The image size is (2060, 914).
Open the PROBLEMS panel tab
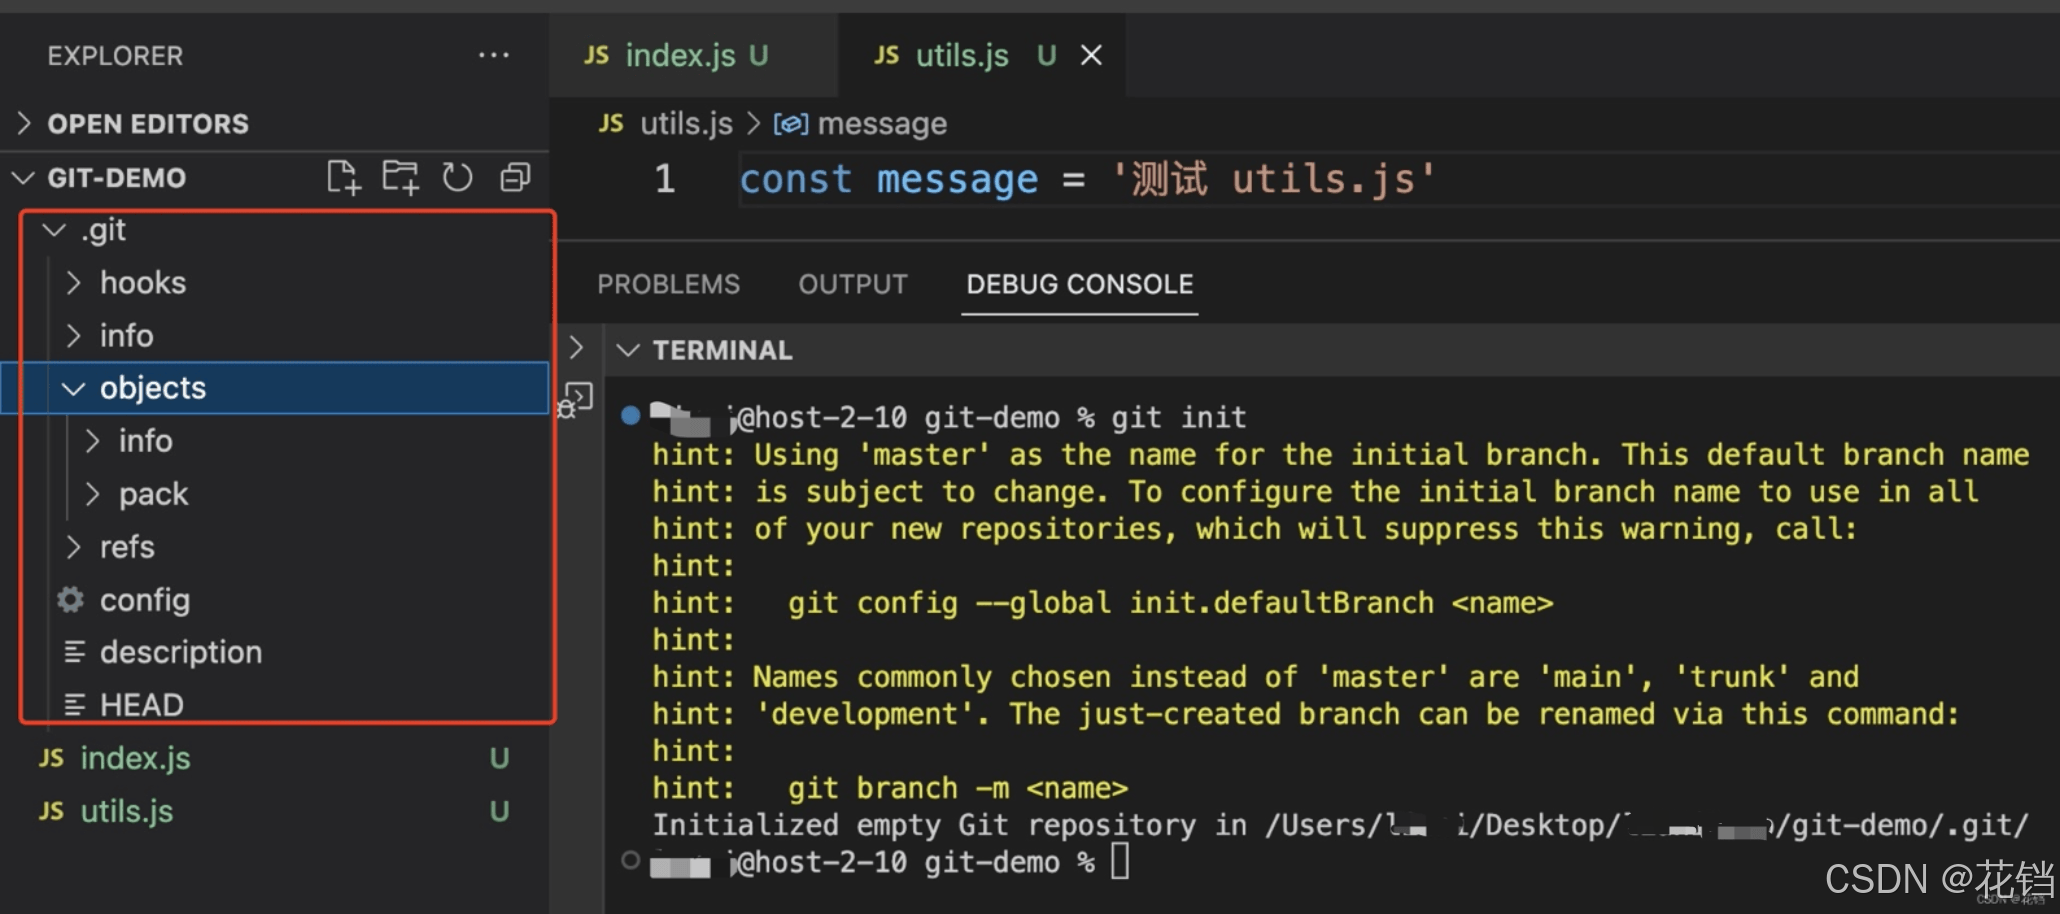(x=669, y=285)
